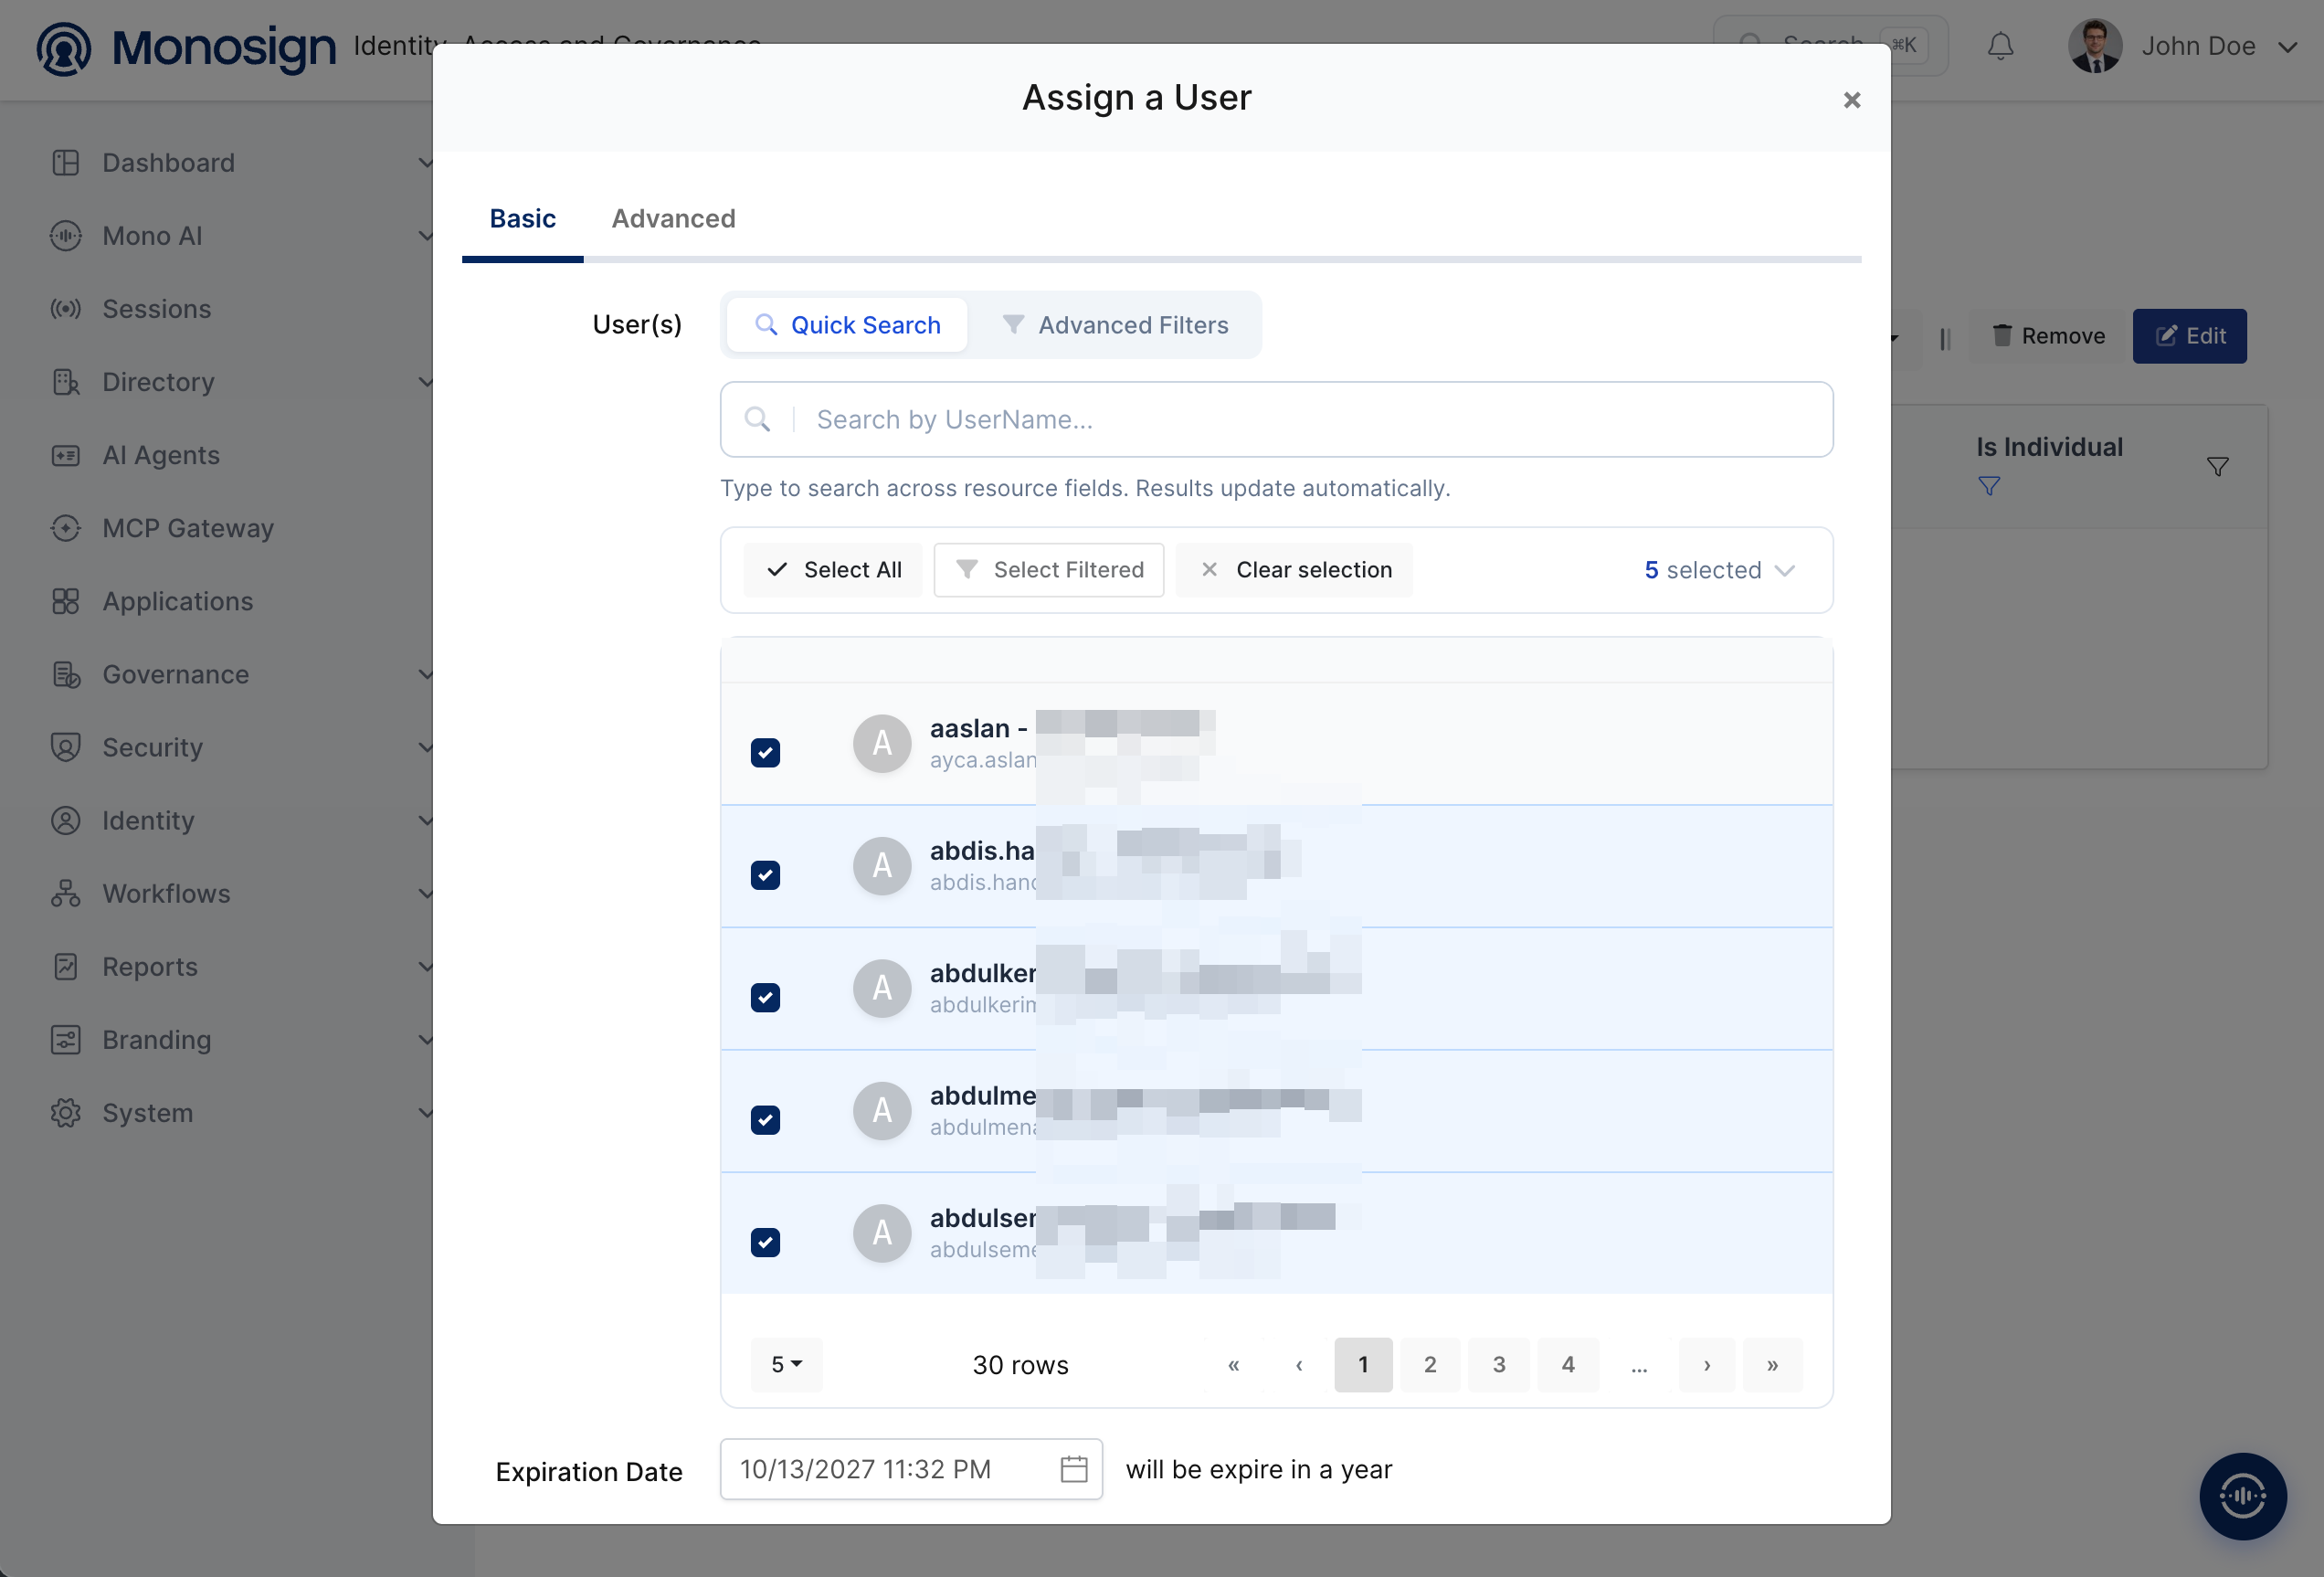
Task: Click the Applications sidebar icon
Action: click(66, 601)
